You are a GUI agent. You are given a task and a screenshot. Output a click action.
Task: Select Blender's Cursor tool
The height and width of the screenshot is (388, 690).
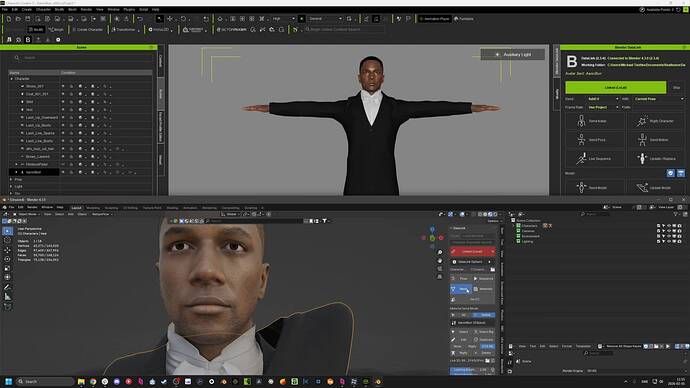point(7,240)
